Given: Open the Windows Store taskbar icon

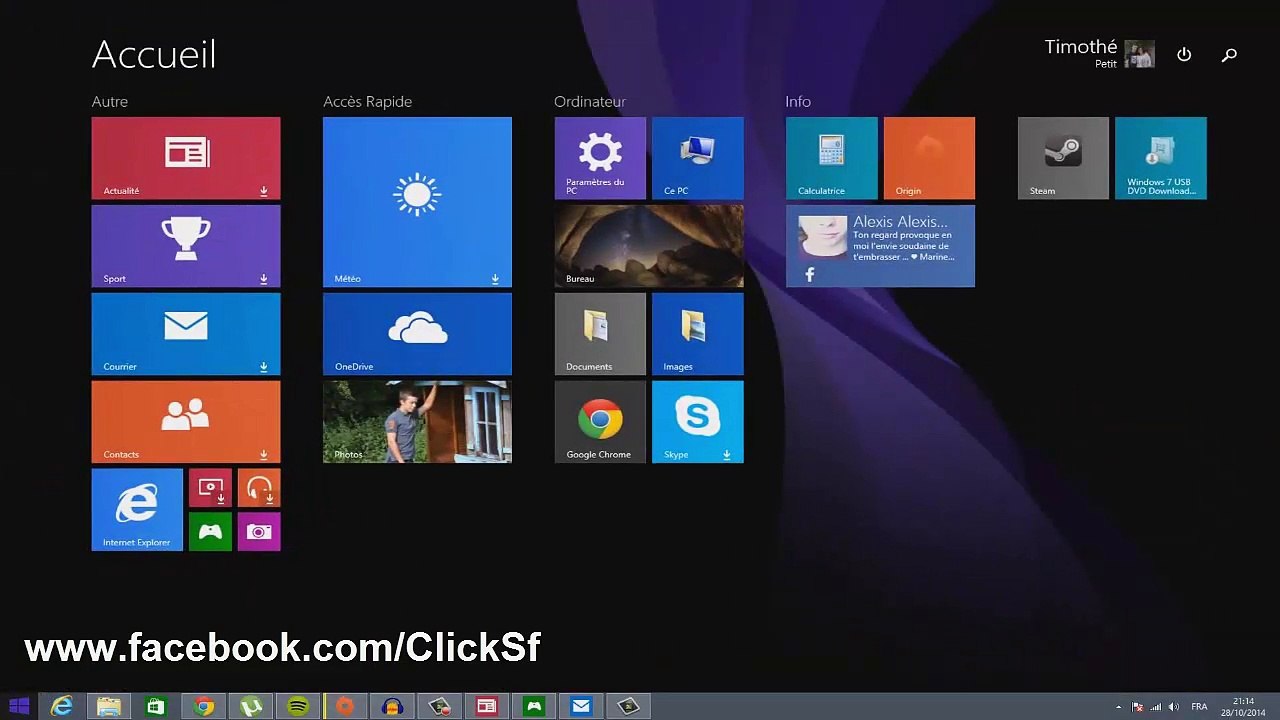Looking at the screenshot, I should tap(156, 707).
